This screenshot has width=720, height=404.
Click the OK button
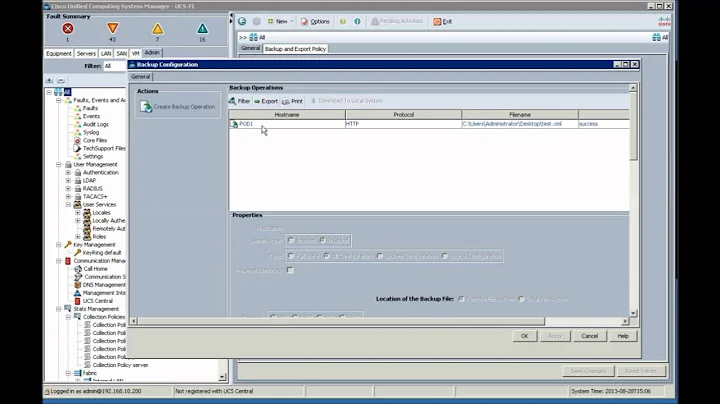pos(524,336)
